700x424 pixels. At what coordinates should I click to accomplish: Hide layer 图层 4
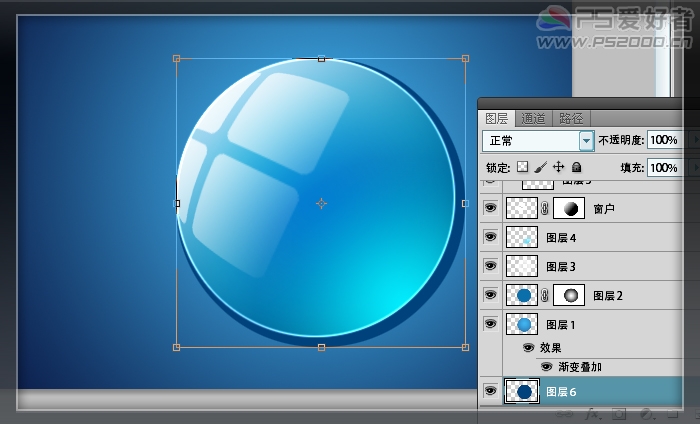click(491, 237)
